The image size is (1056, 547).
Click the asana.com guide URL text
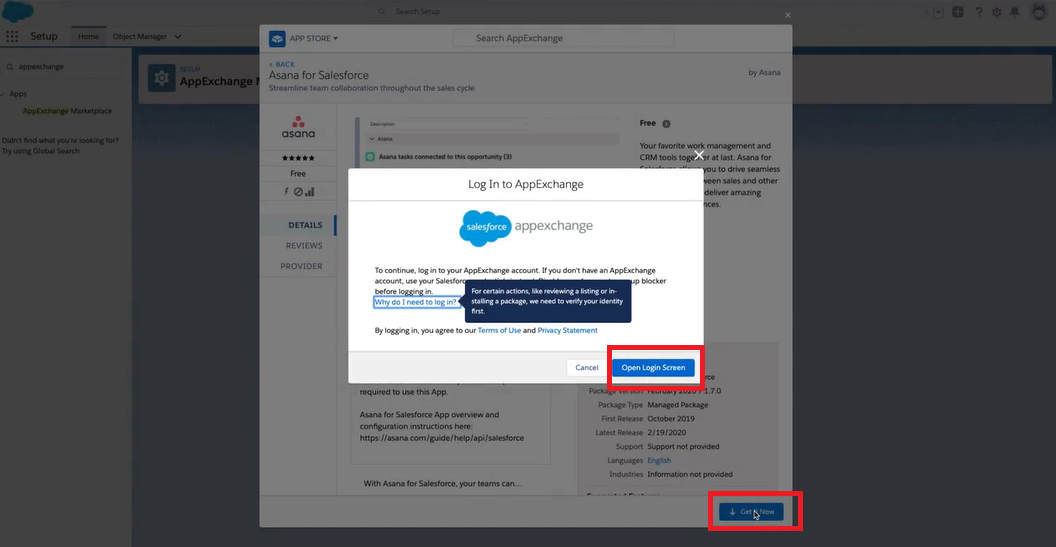click(x=441, y=438)
